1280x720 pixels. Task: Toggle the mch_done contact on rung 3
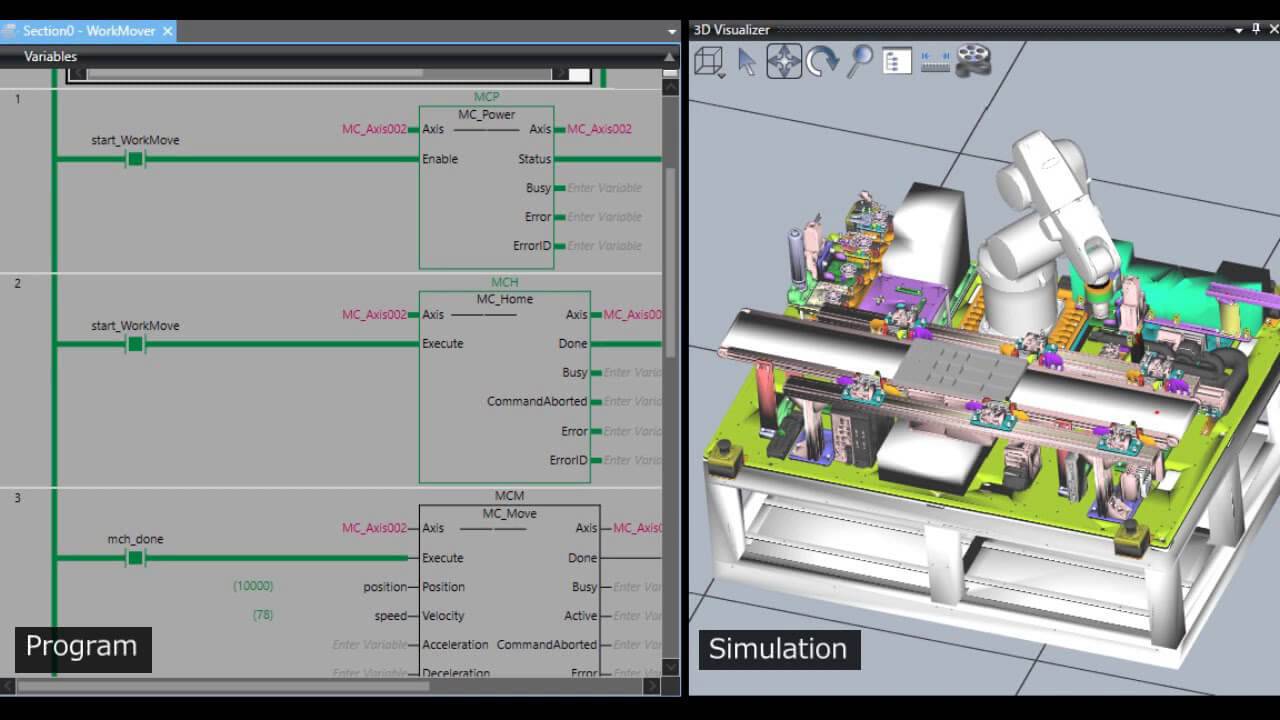[135, 558]
